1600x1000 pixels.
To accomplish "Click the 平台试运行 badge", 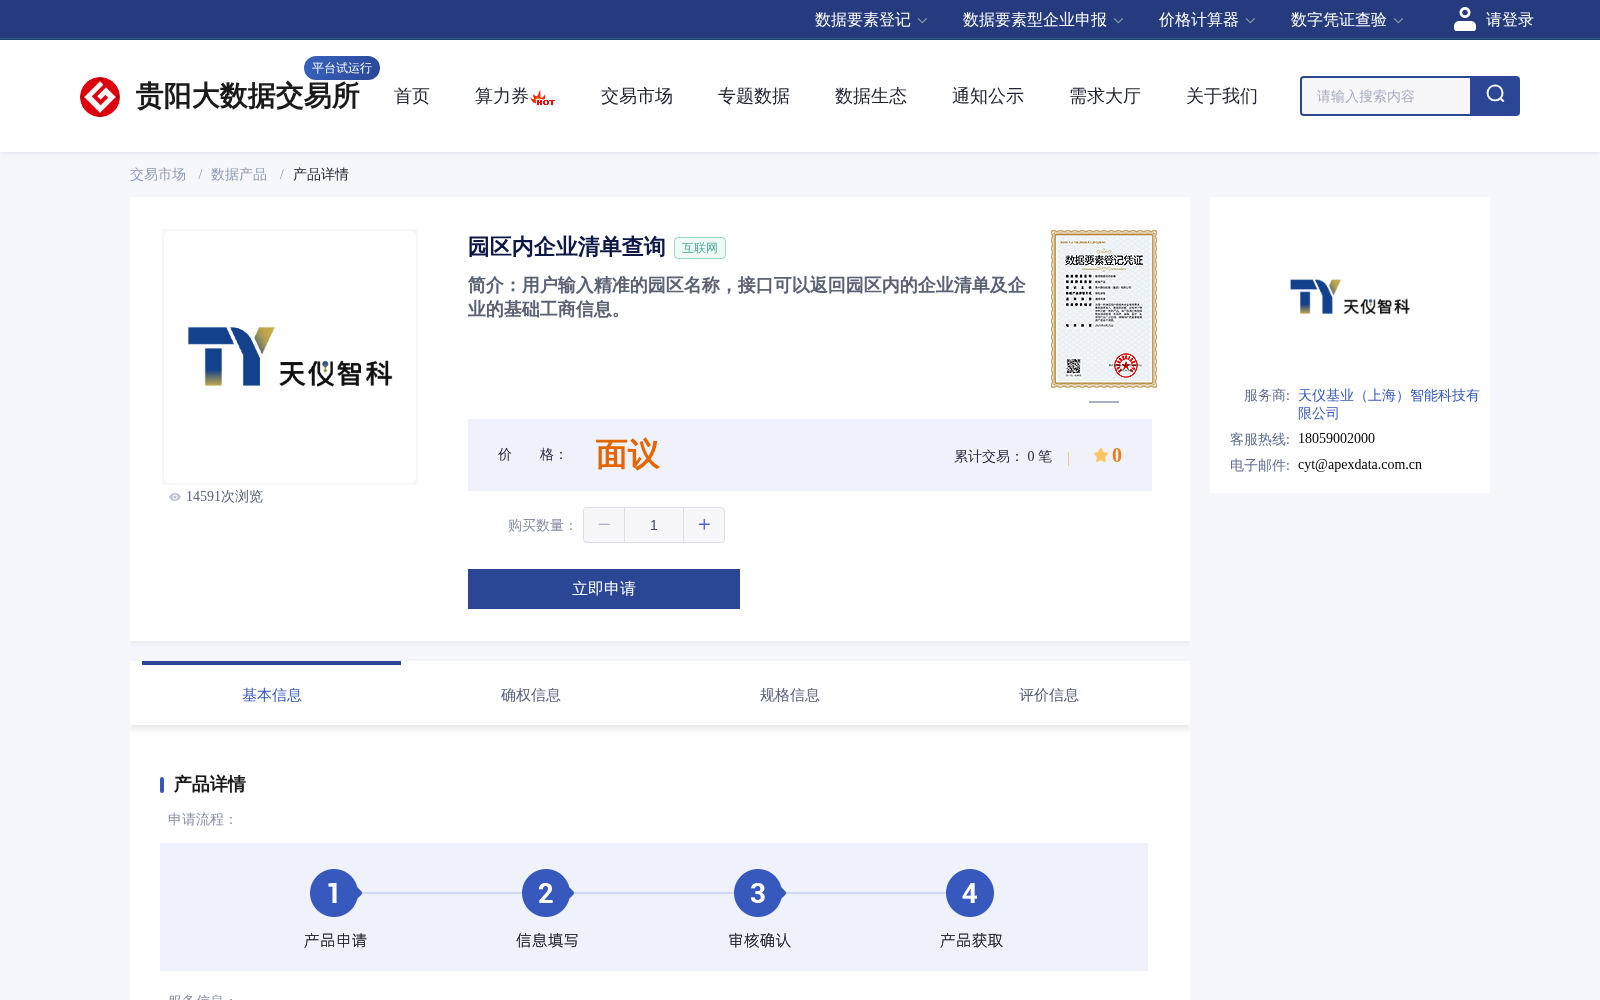I will tap(342, 68).
